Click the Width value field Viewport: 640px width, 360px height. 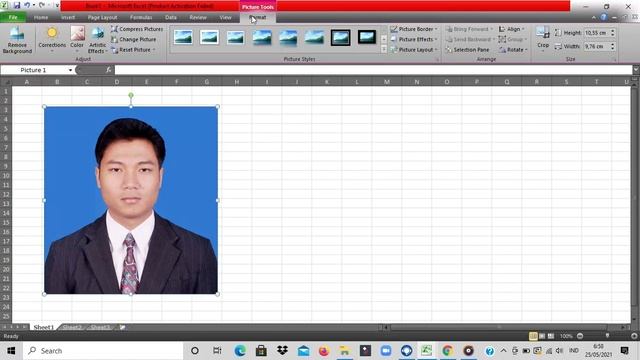(596, 47)
